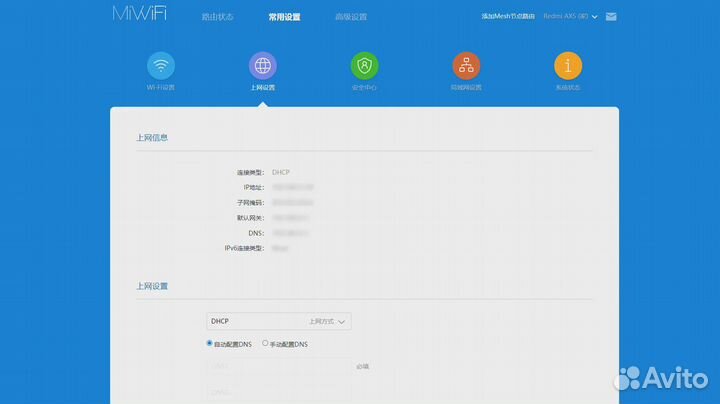Click the DNS1 input field
The height and width of the screenshot is (404, 720).
point(279,366)
